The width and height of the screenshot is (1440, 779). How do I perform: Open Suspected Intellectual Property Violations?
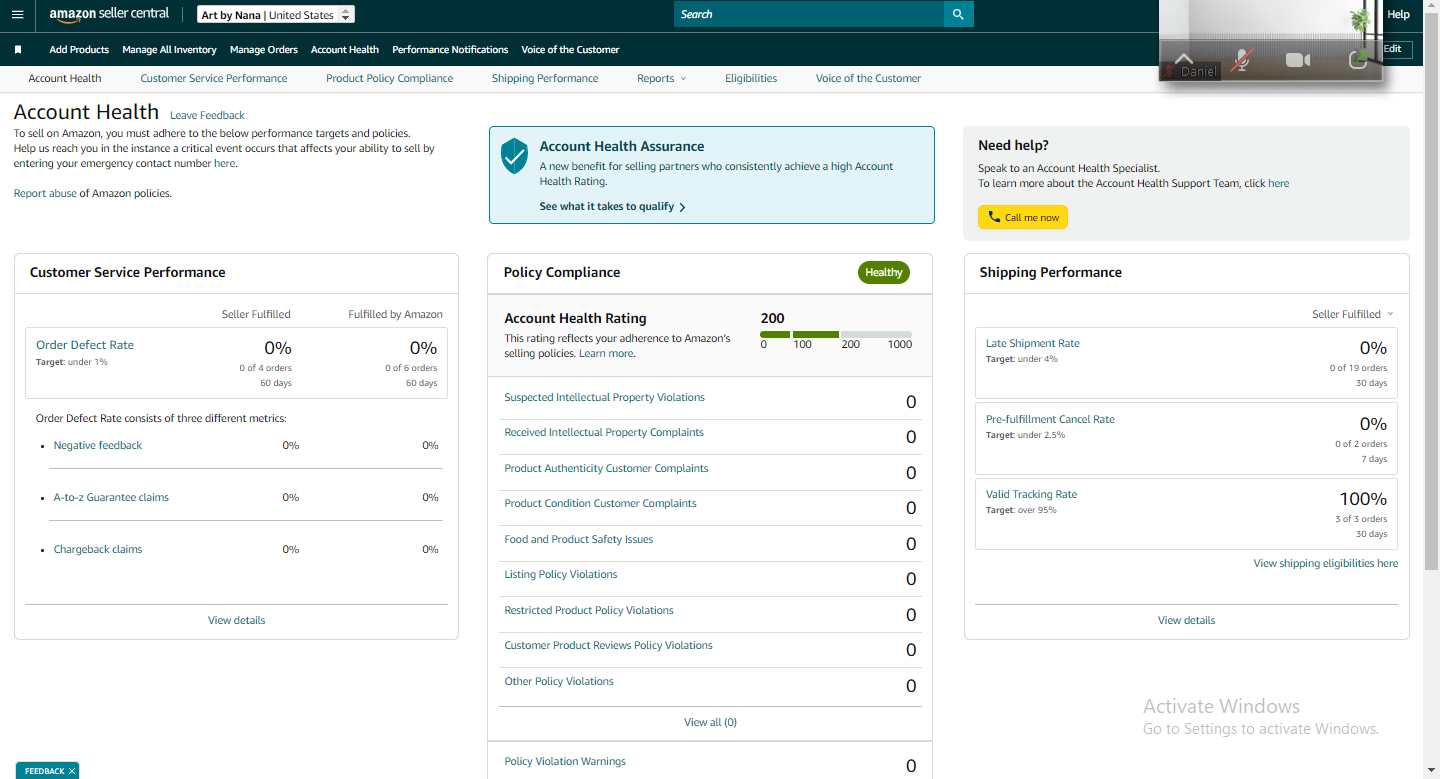pos(604,397)
